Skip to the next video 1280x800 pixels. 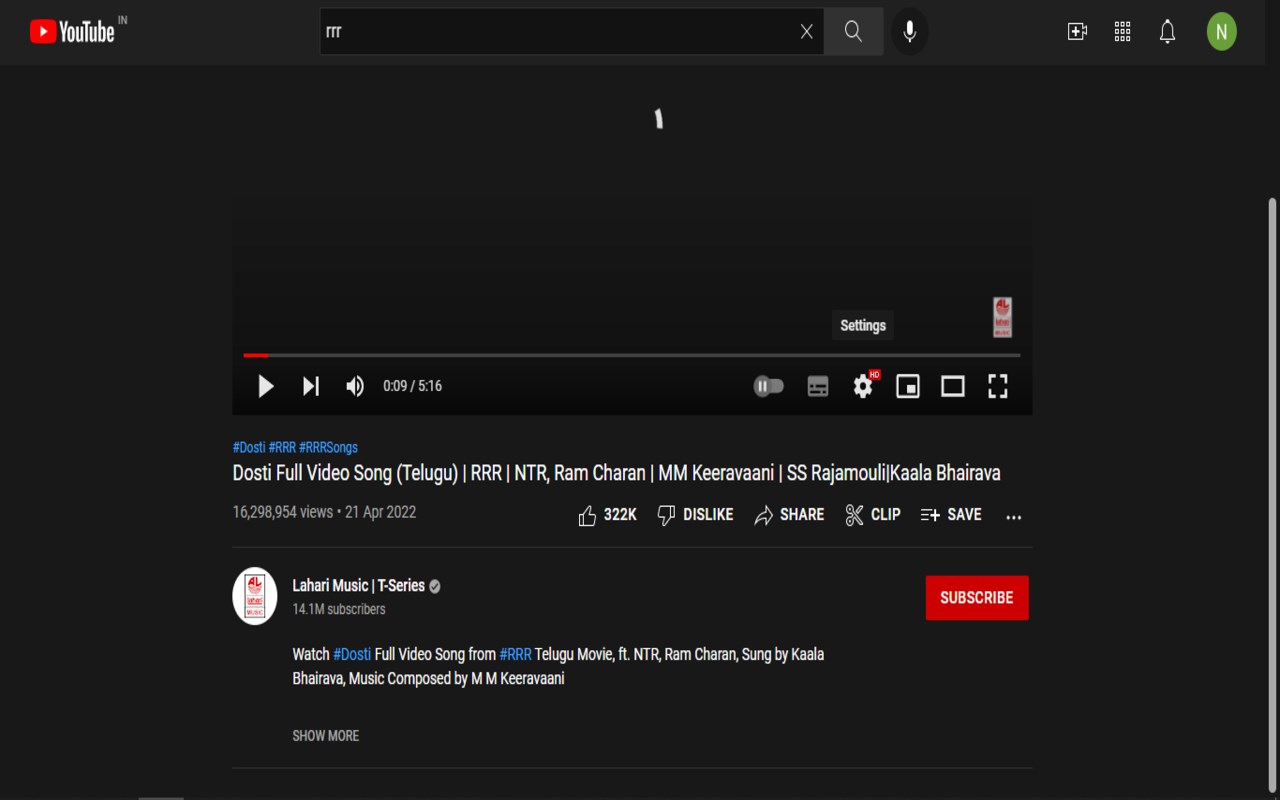point(311,386)
